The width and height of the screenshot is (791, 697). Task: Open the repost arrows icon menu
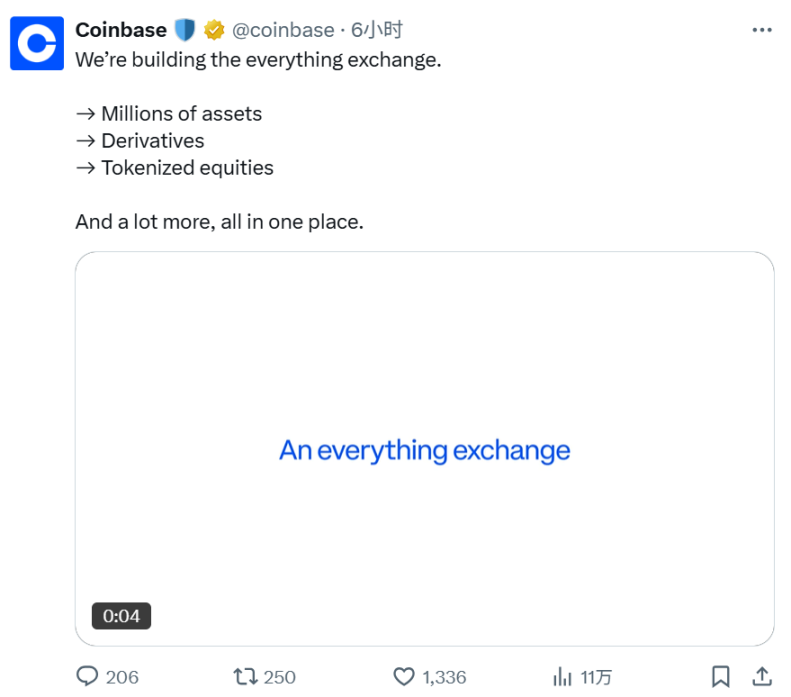[x=245, y=677]
